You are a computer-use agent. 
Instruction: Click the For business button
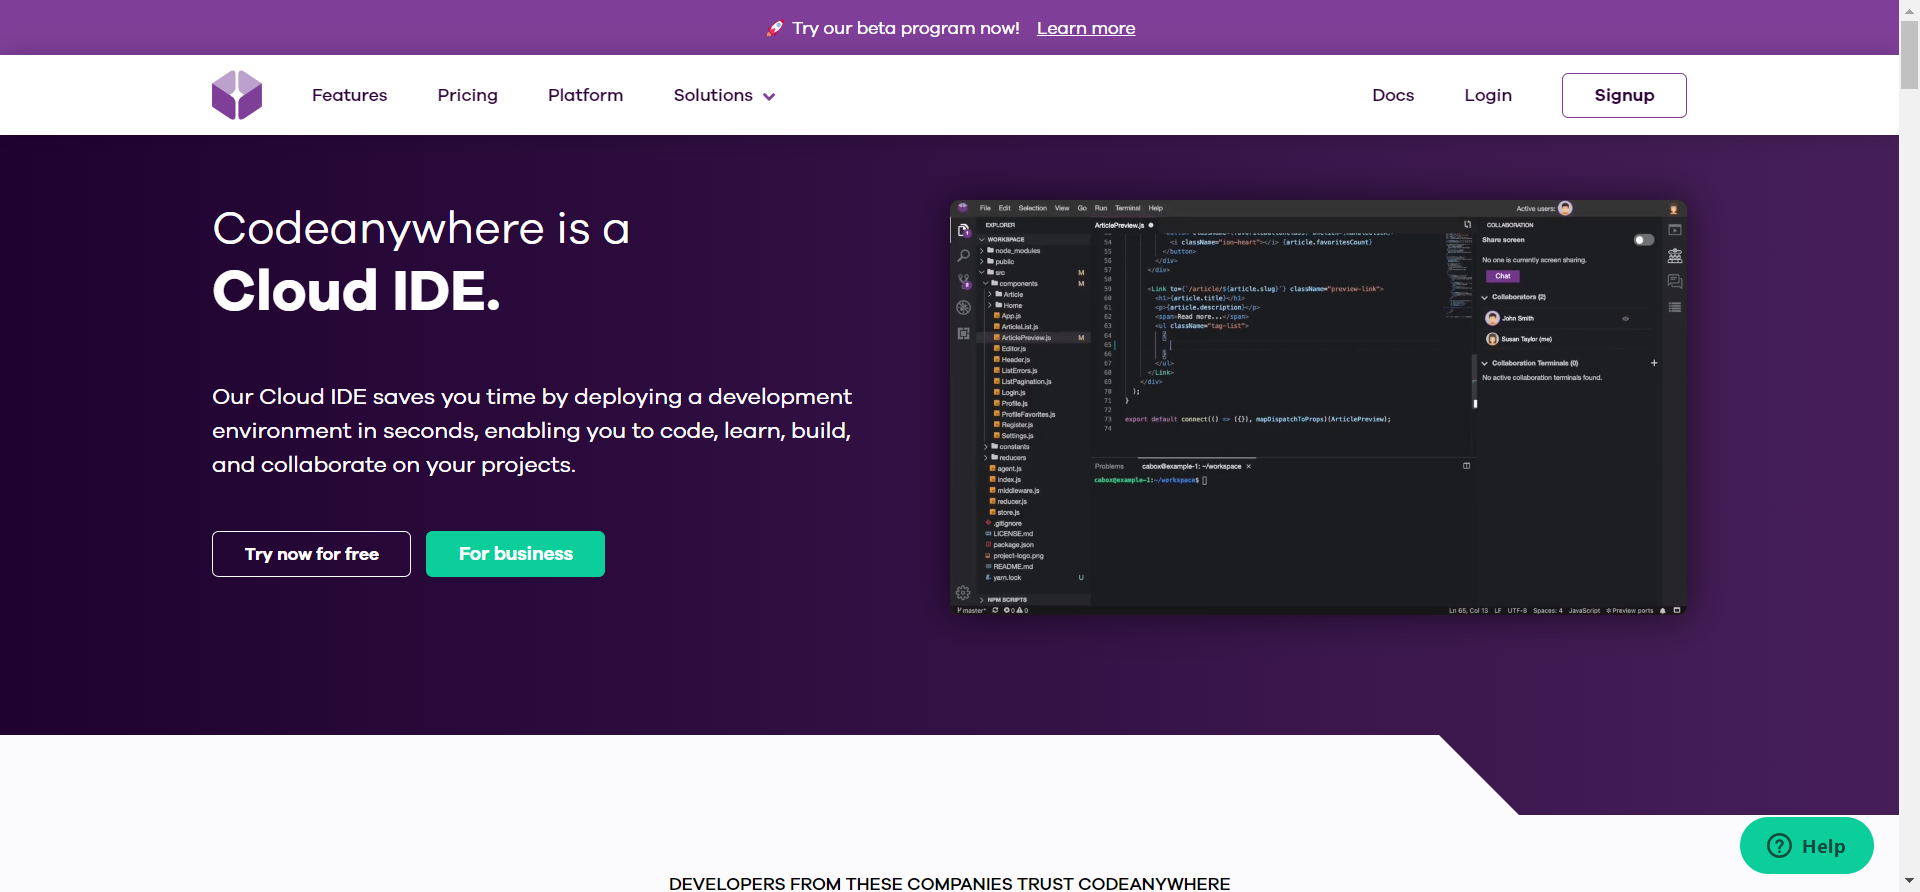point(515,554)
